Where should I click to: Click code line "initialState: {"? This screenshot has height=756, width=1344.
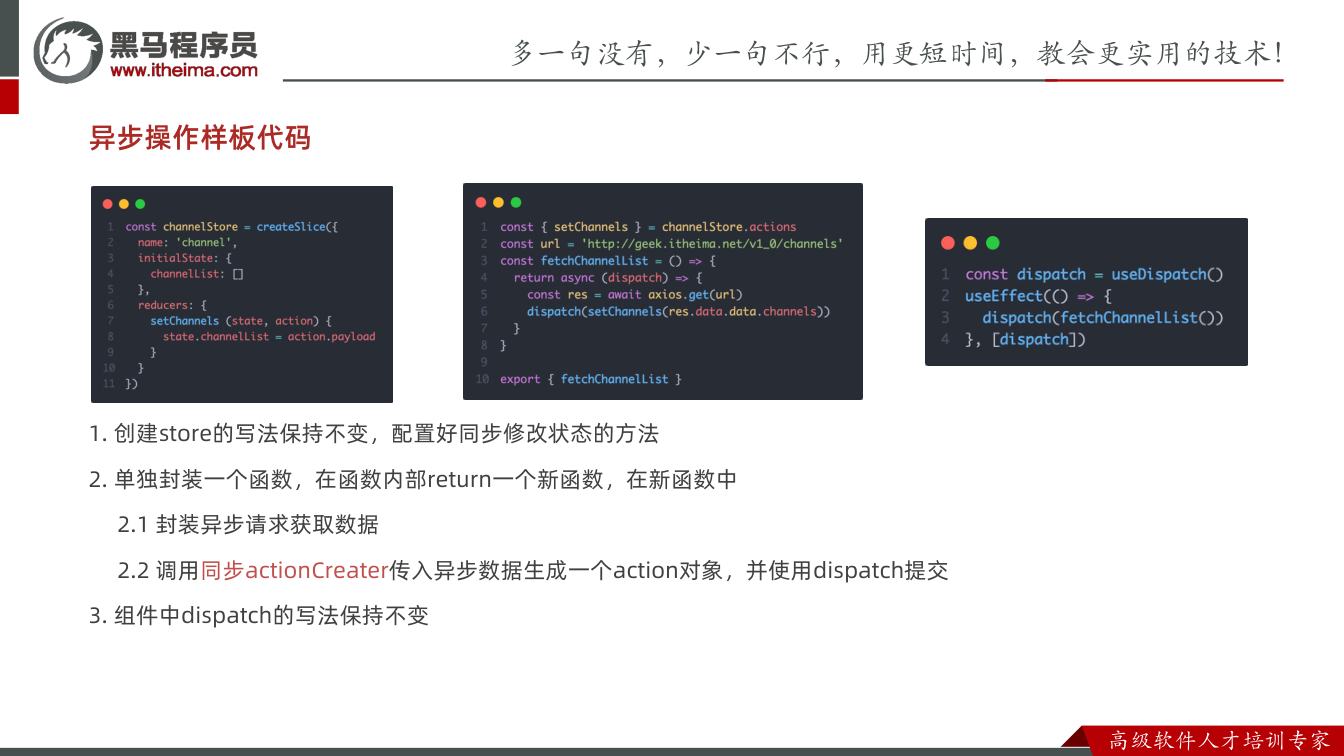coord(185,258)
